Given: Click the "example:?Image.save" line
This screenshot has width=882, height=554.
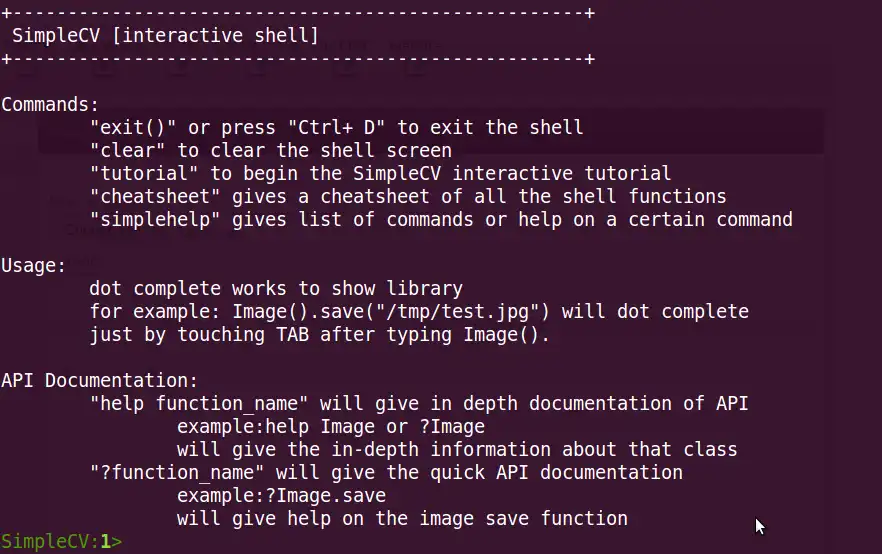Looking at the screenshot, I should [281, 495].
